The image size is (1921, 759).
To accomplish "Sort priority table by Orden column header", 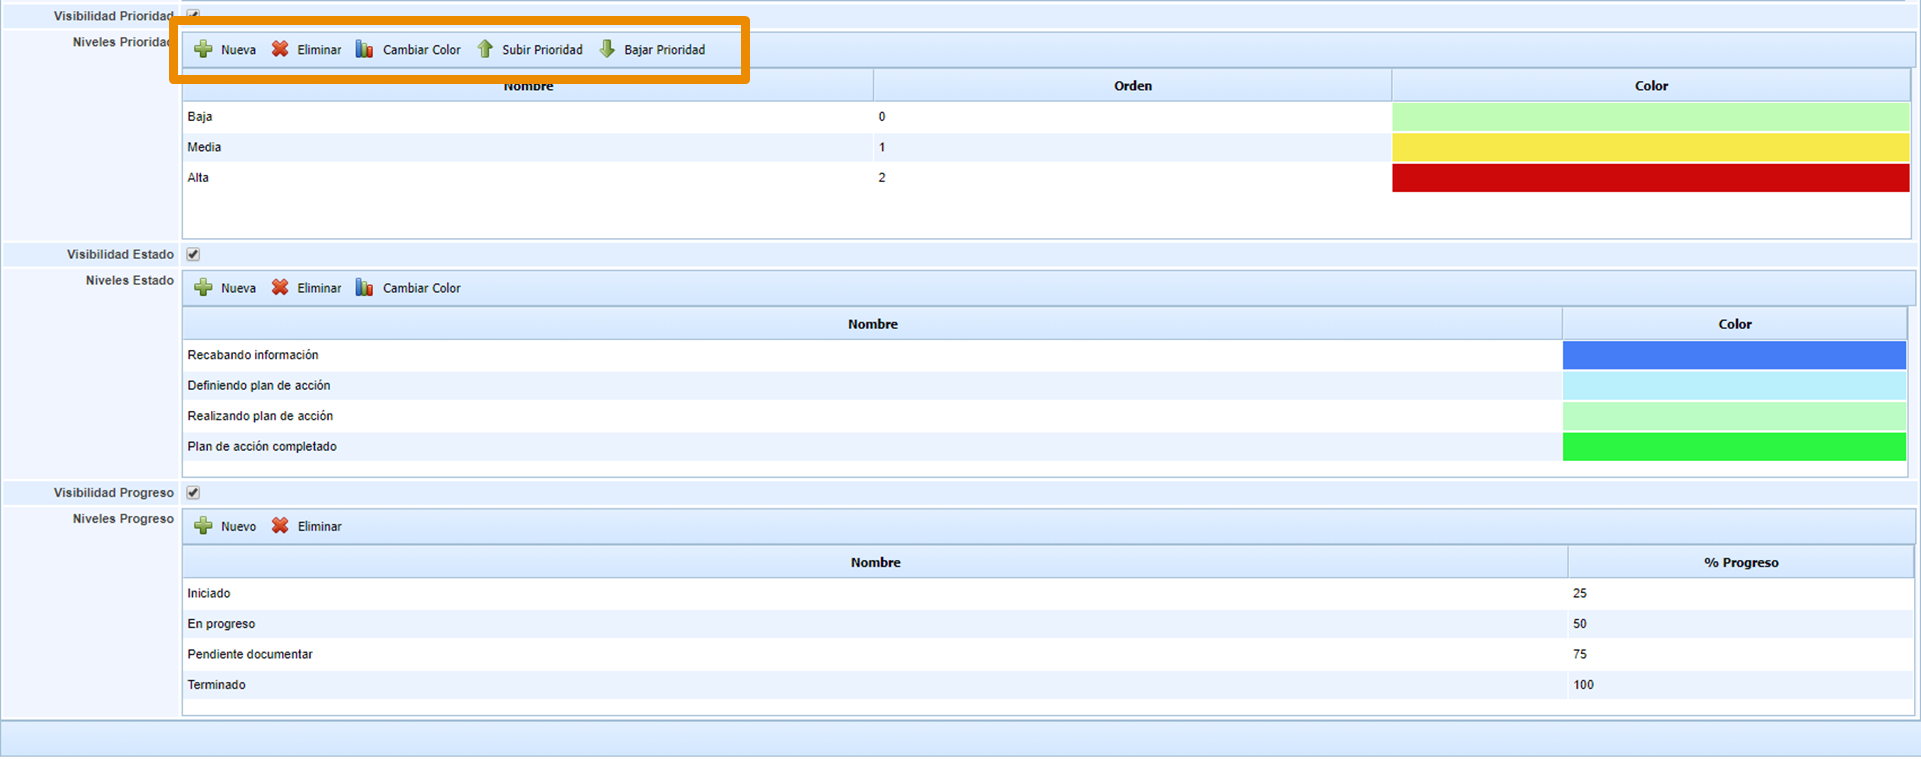I will pyautogui.click(x=1132, y=86).
